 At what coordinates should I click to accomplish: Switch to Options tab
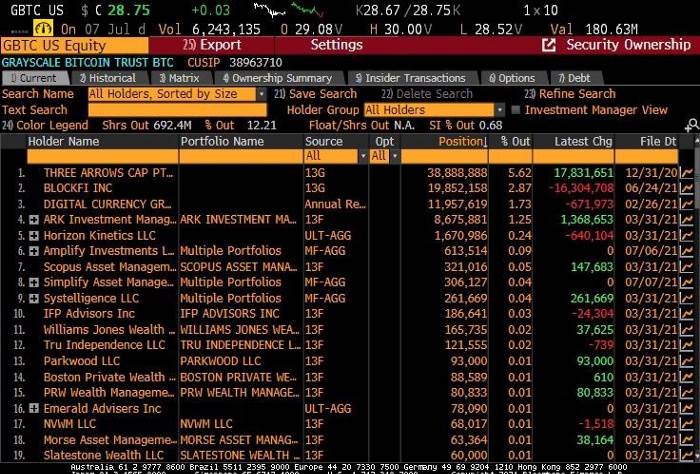512,78
